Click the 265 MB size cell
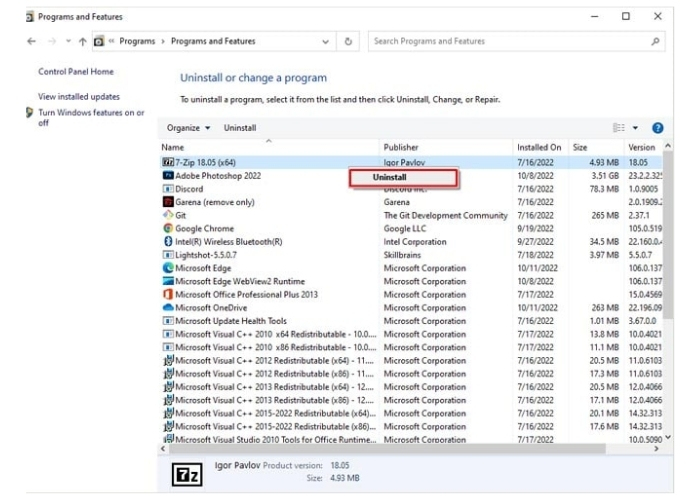This screenshot has height=500, width=700. [x=605, y=215]
